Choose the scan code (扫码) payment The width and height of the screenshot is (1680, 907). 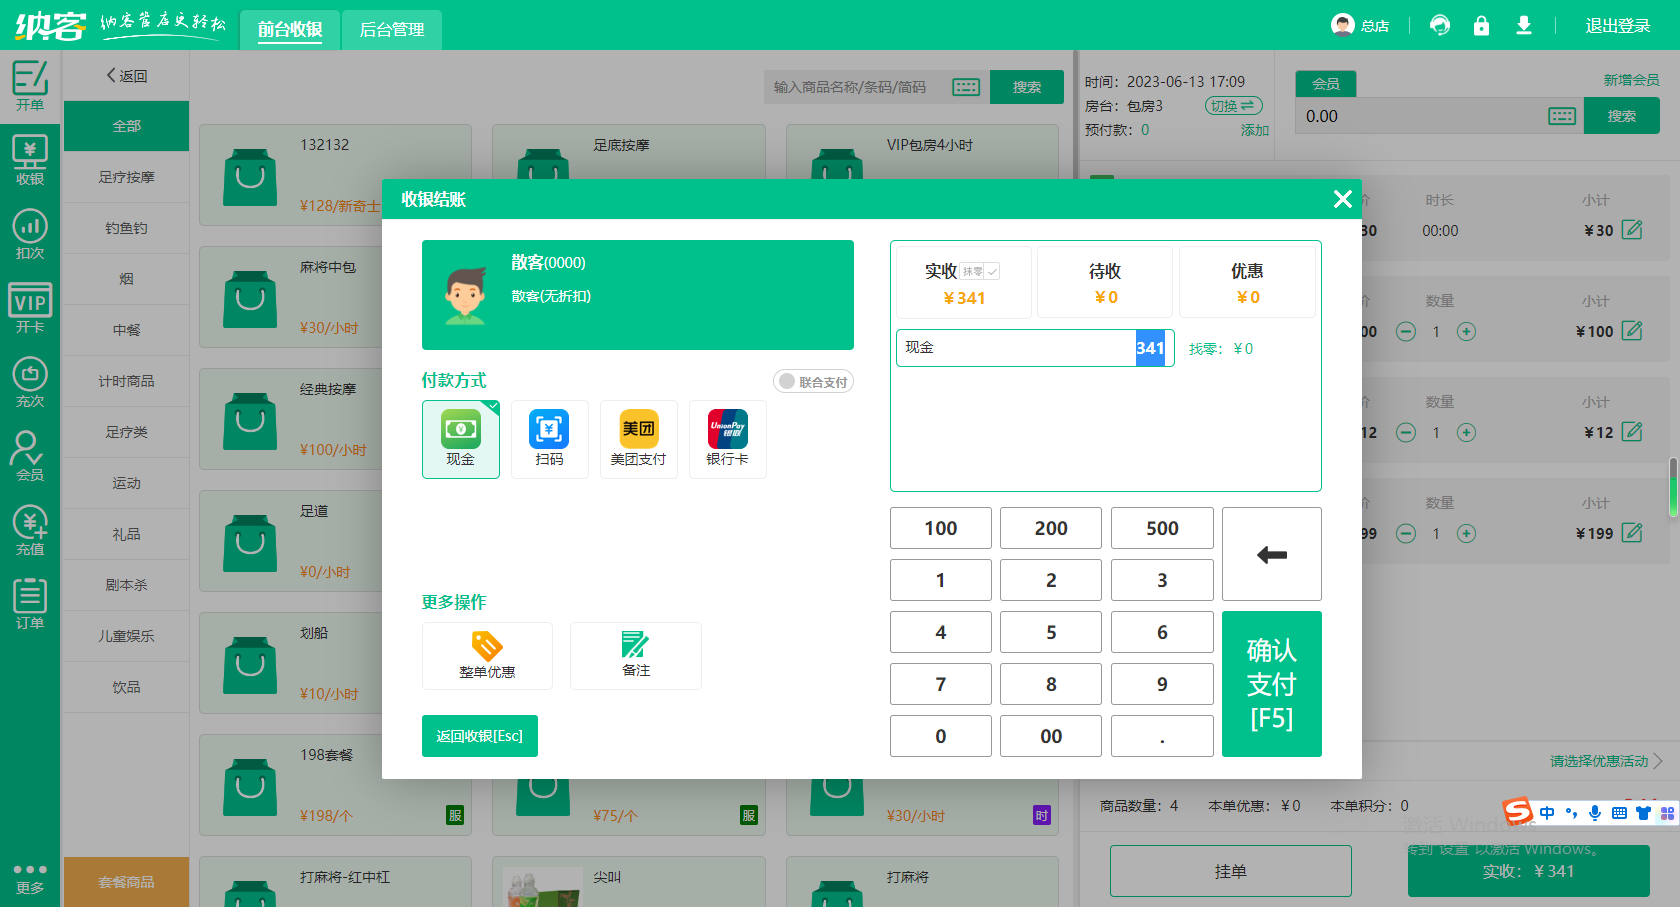[549, 439]
